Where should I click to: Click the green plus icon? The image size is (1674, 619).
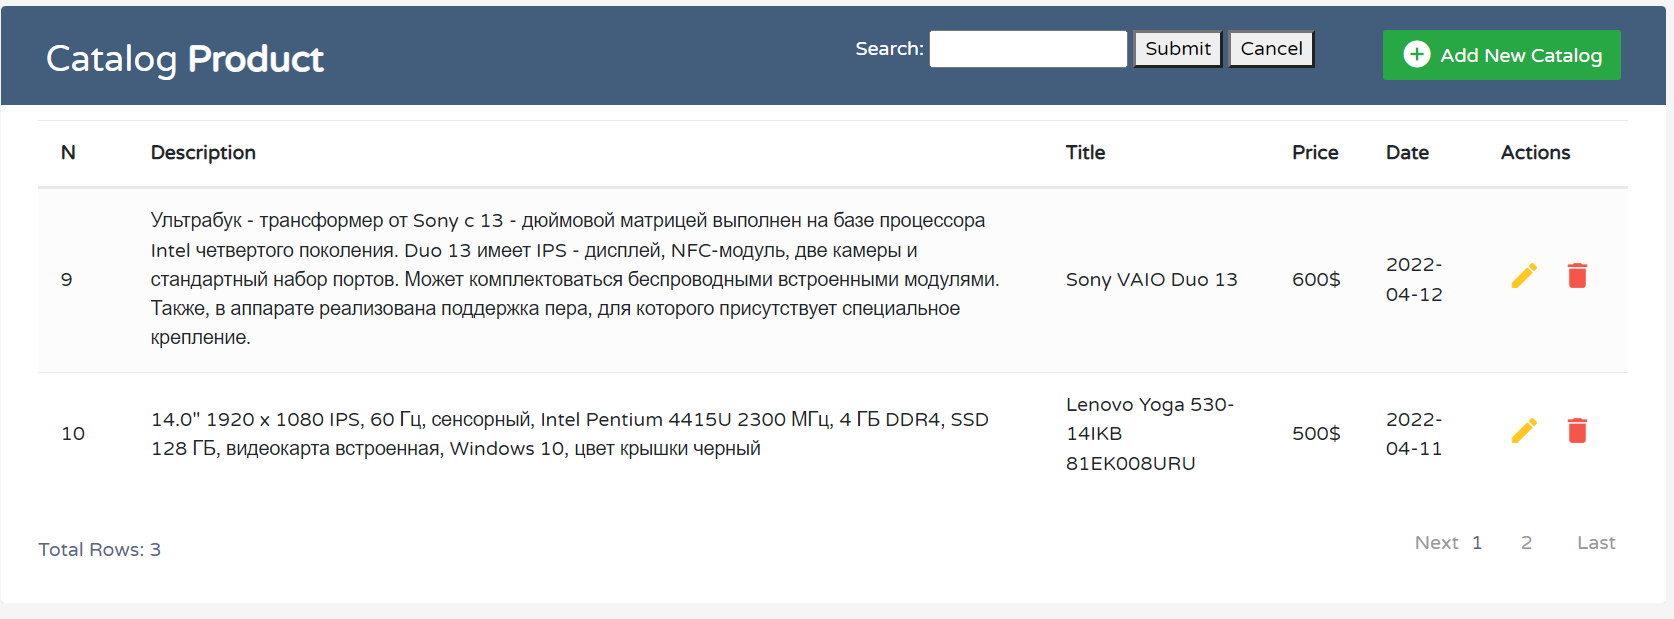click(x=1418, y=55)
